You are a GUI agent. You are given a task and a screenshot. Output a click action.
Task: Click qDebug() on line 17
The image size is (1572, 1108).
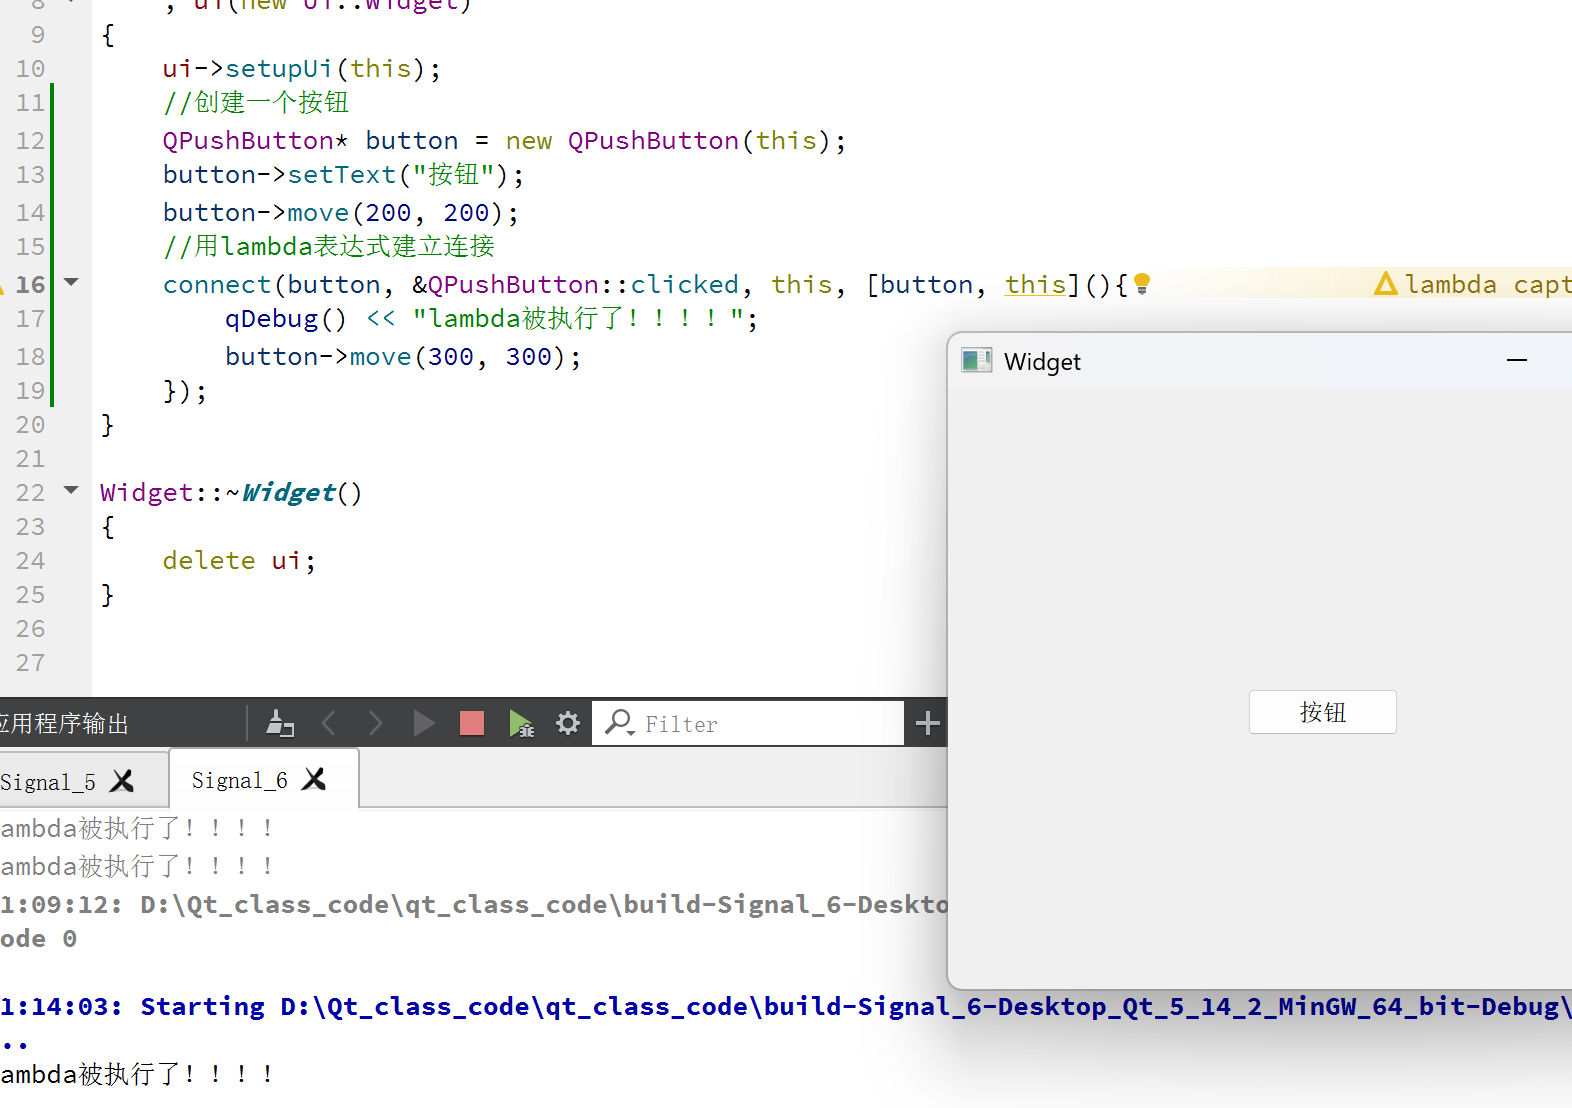pos(286,319)
